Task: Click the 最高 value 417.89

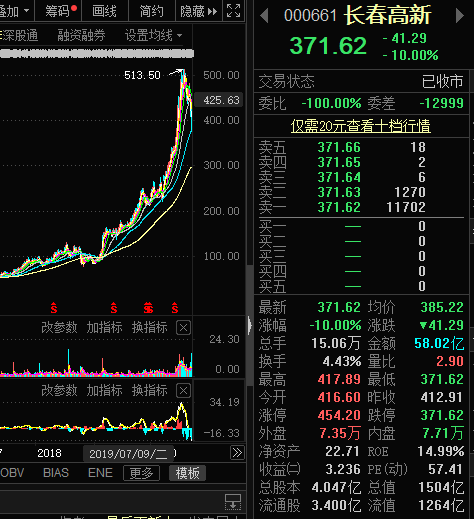Action: tap(339, 379)
